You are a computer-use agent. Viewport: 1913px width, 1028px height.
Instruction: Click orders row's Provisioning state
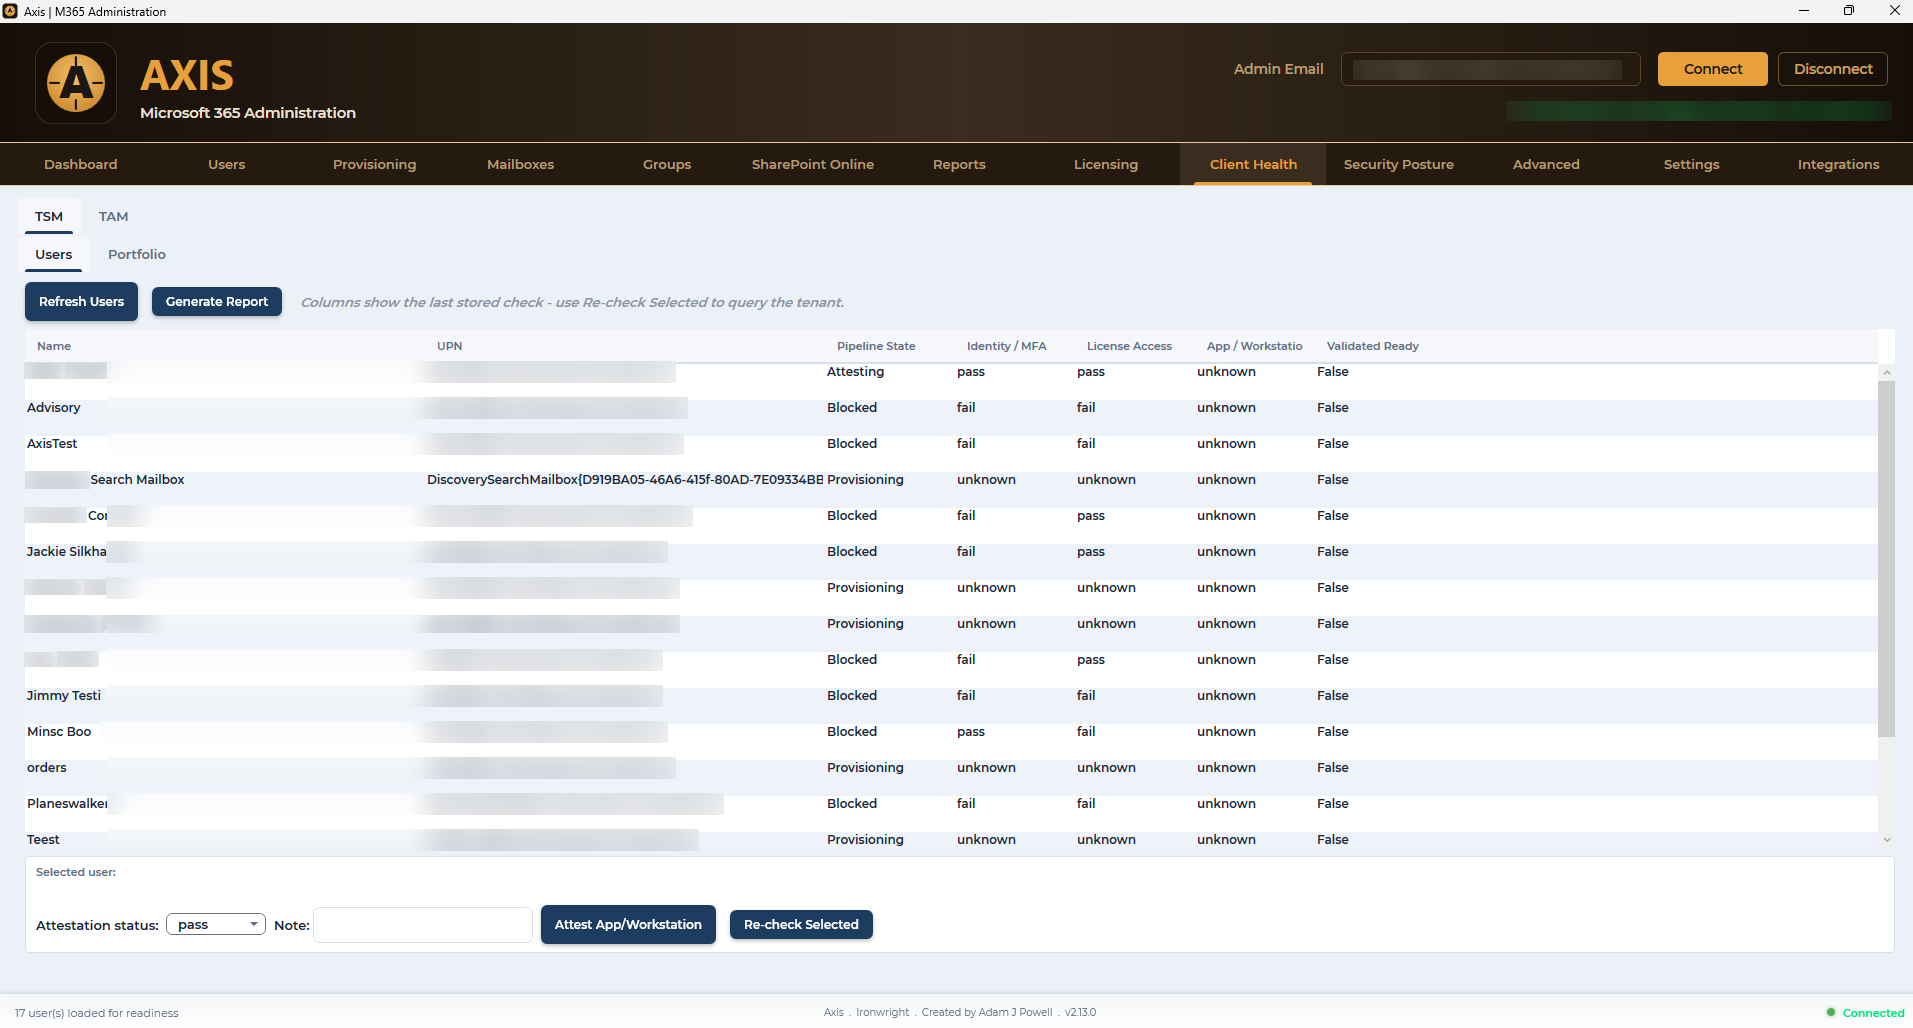[x=865, y=768]
